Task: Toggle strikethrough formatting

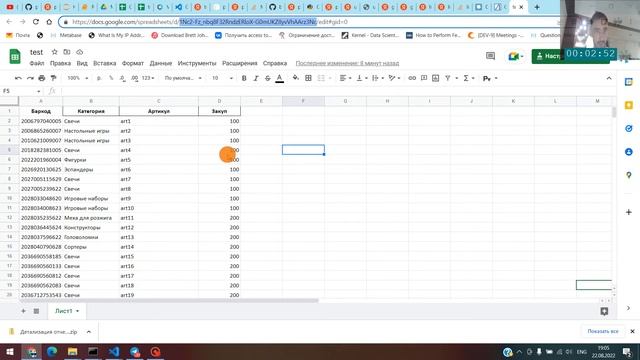Action: tap(268, 78)
